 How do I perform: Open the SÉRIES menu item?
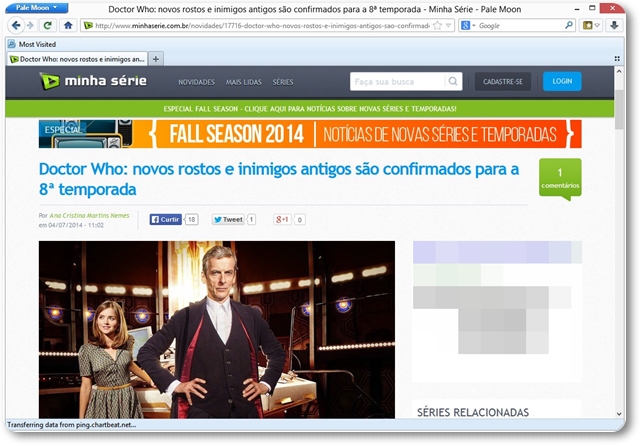point(283,82)
